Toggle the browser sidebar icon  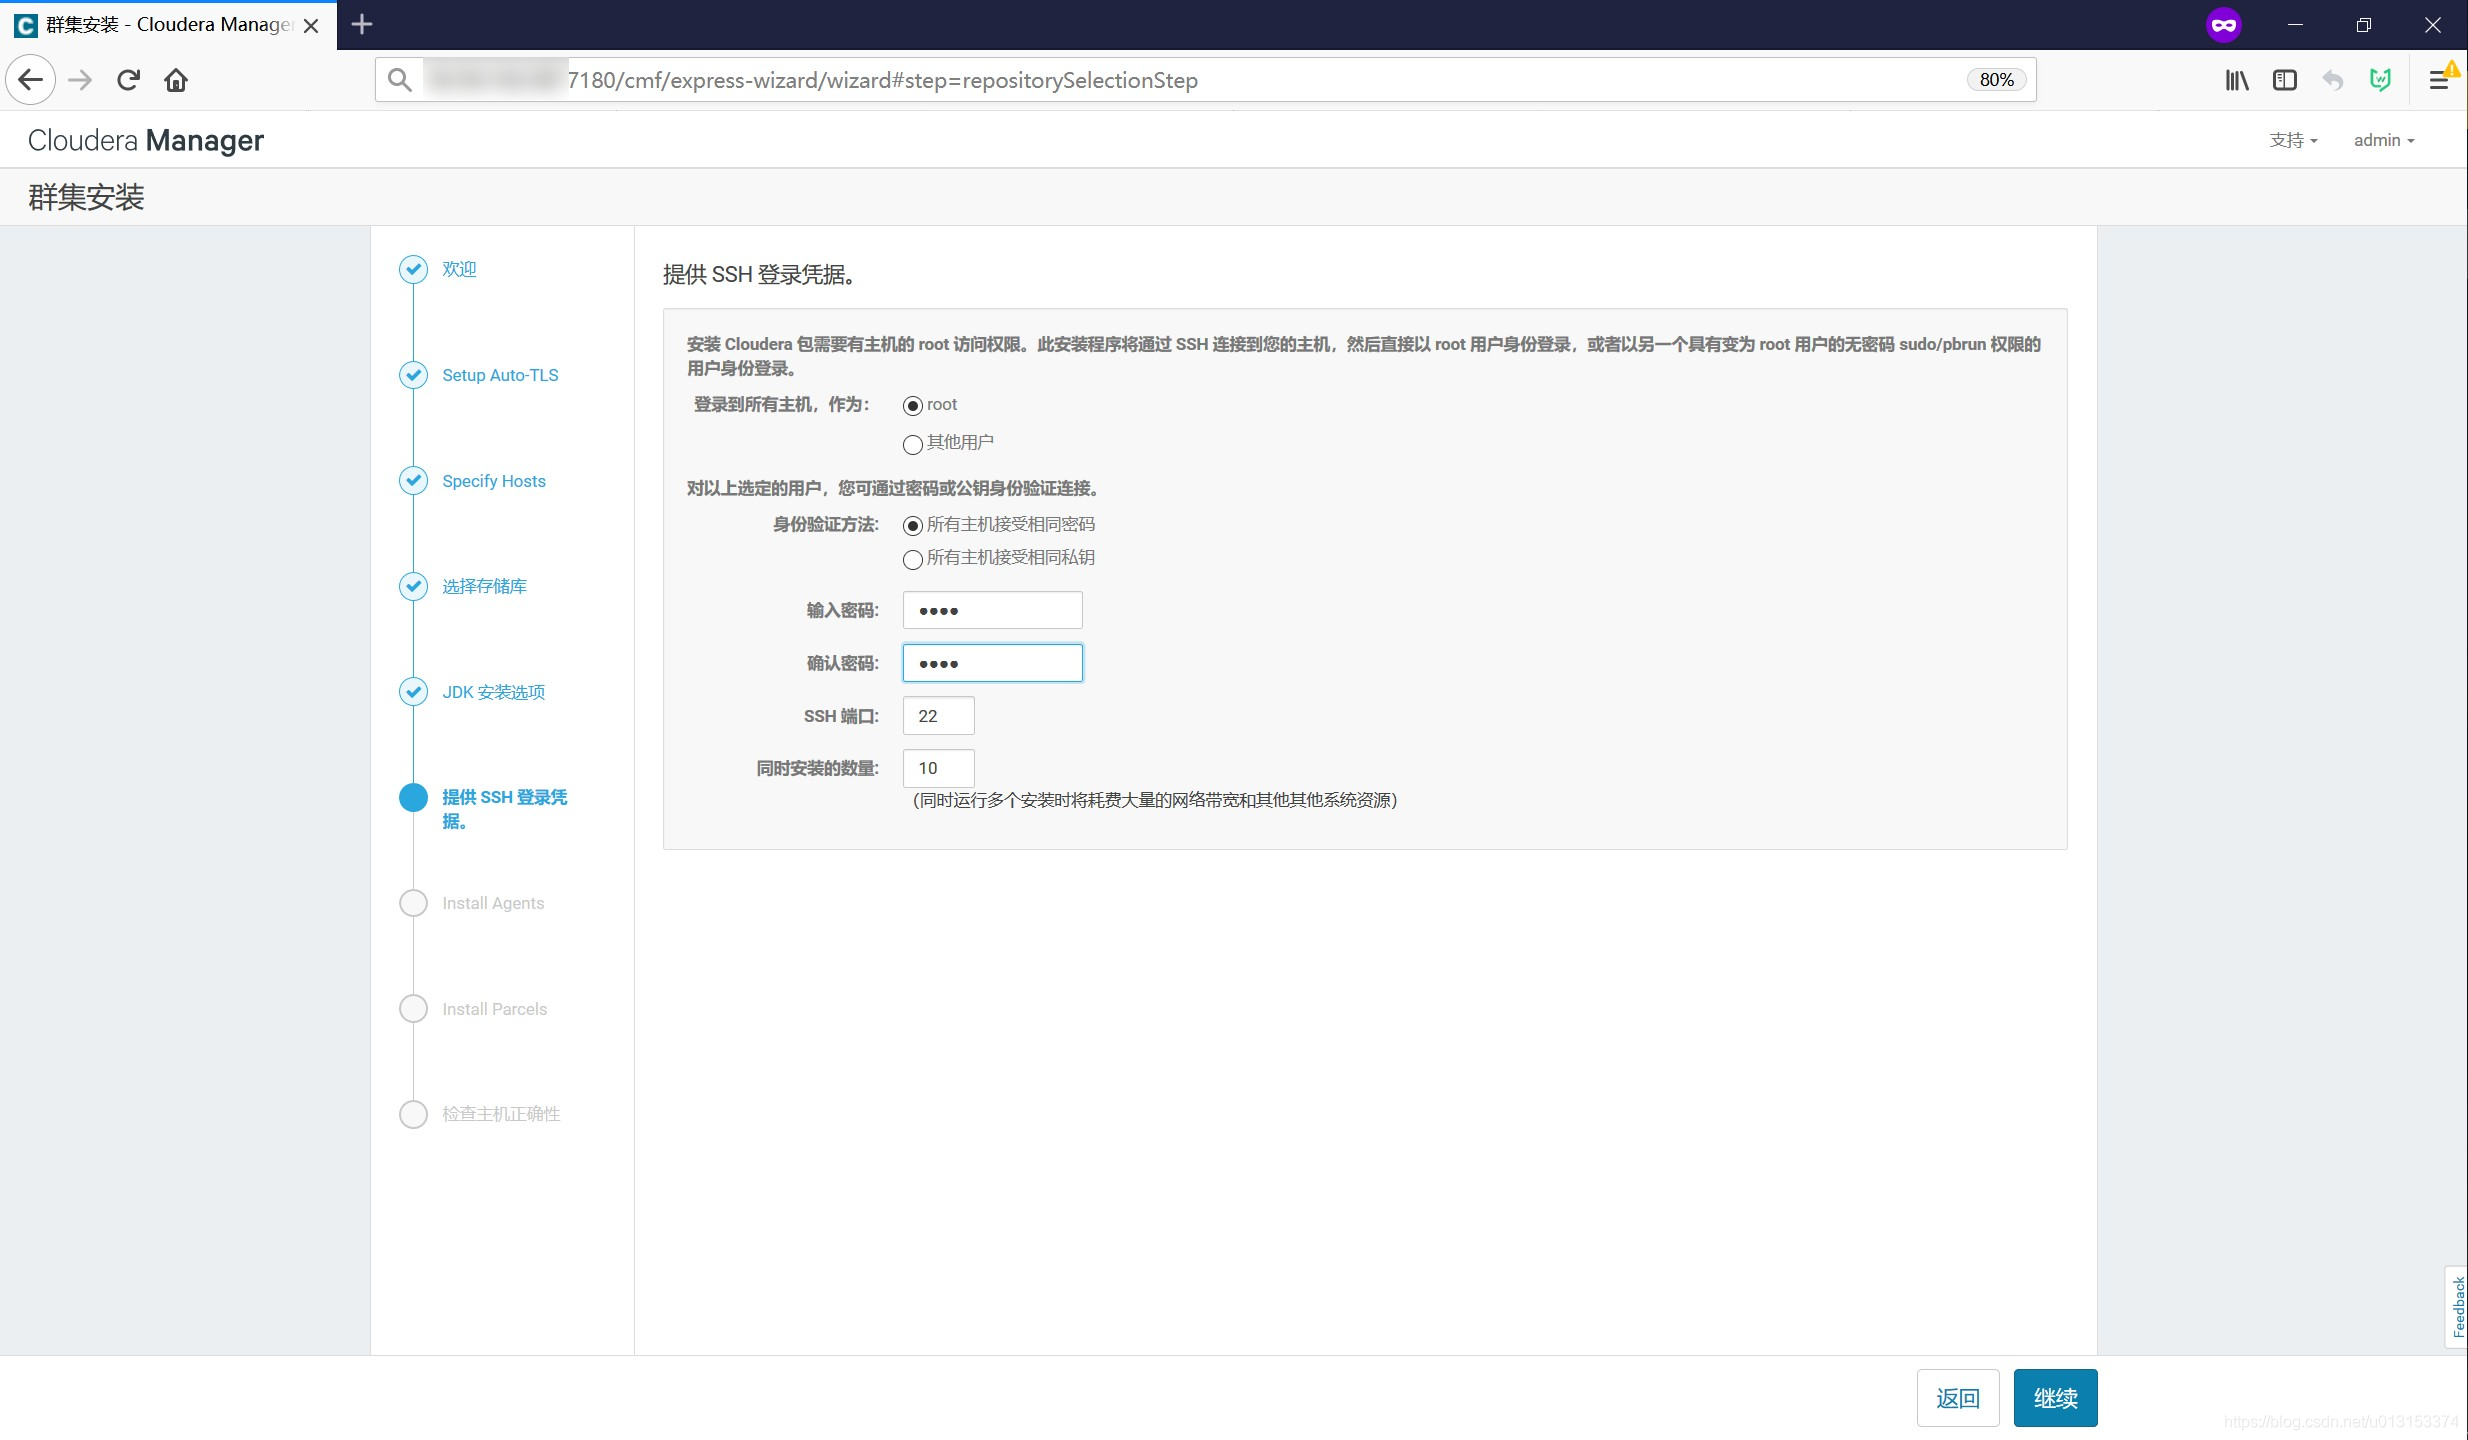point(2285,80)
